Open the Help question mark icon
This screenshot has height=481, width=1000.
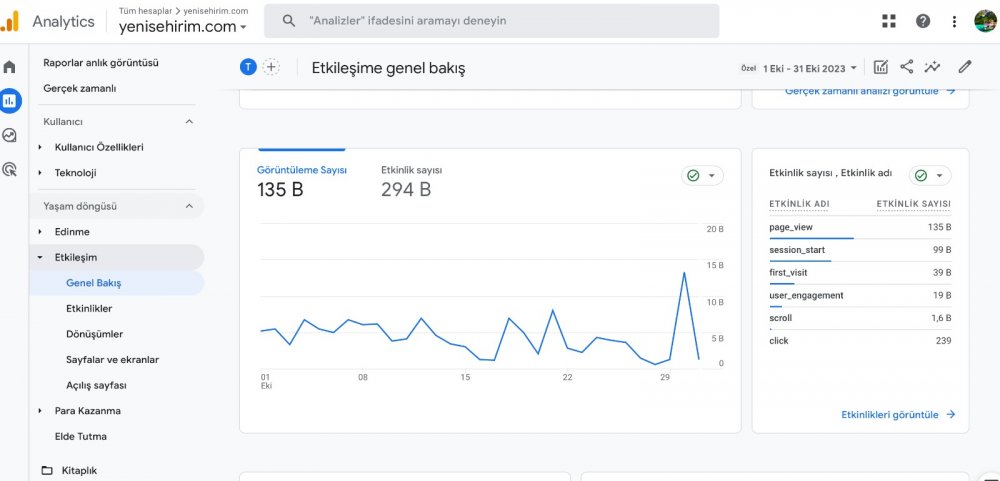(922, 21)
